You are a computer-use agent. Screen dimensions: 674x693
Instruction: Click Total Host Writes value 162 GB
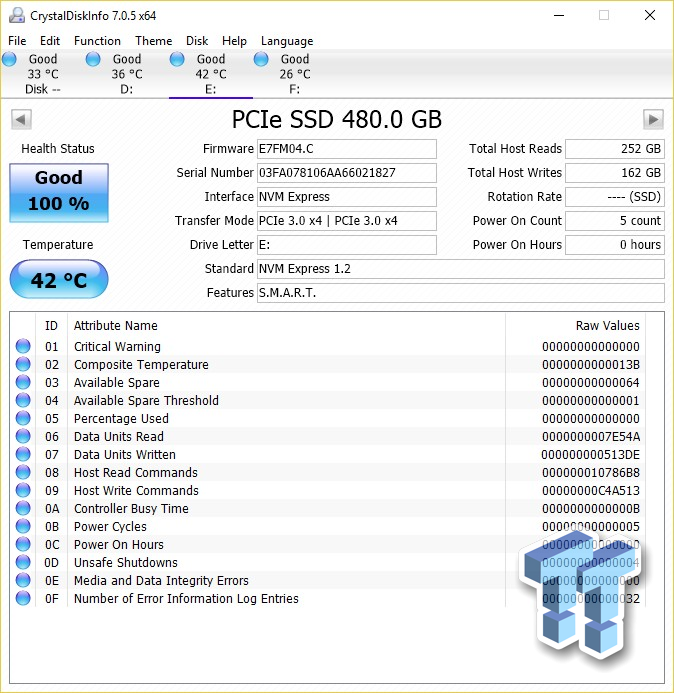click(x=615, y=173)
